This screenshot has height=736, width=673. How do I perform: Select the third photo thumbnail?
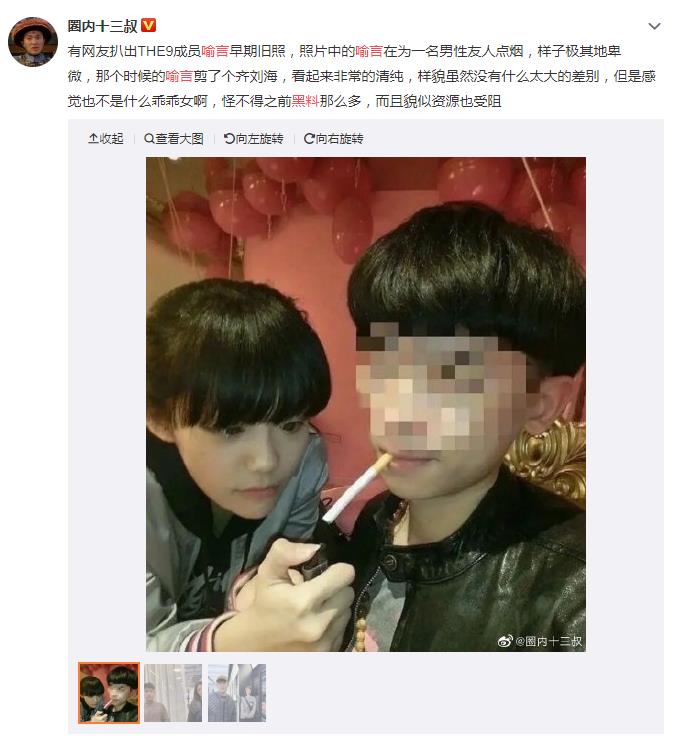click(x=237, y=692)
